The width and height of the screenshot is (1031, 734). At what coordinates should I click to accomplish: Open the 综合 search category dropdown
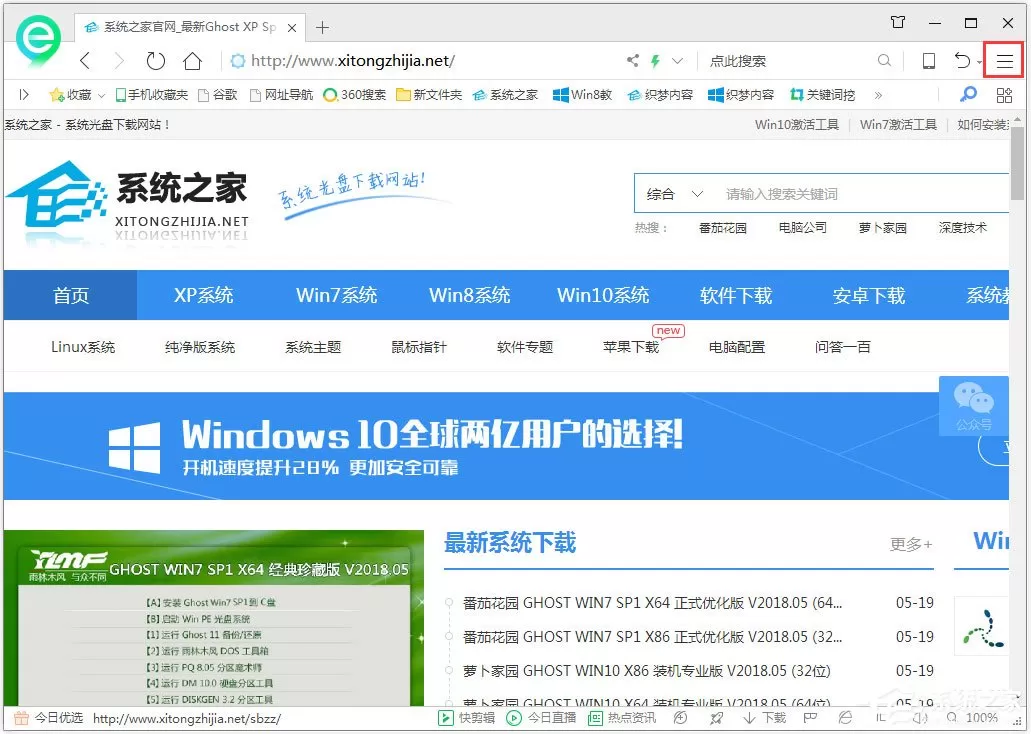[x=675, y=194]
